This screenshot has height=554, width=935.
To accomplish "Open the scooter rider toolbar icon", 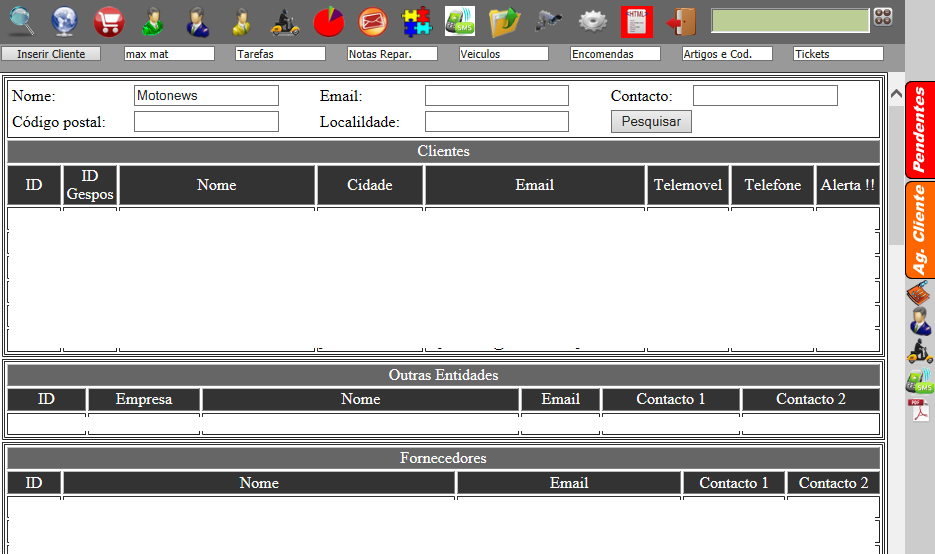I will 285,22.
